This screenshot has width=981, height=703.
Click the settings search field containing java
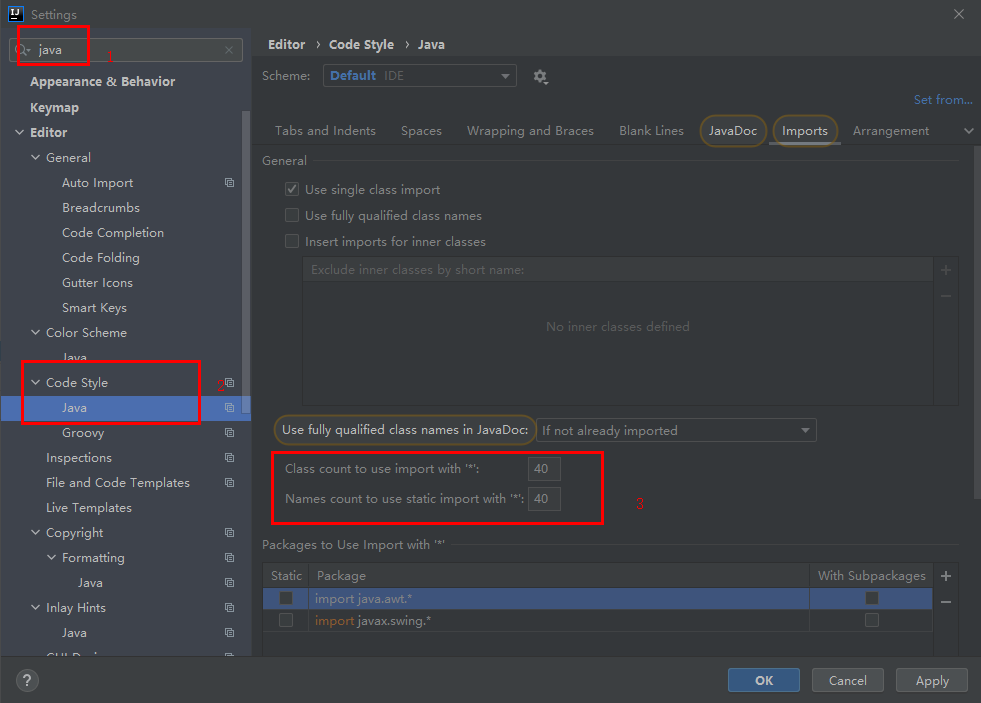pos(126,50)
